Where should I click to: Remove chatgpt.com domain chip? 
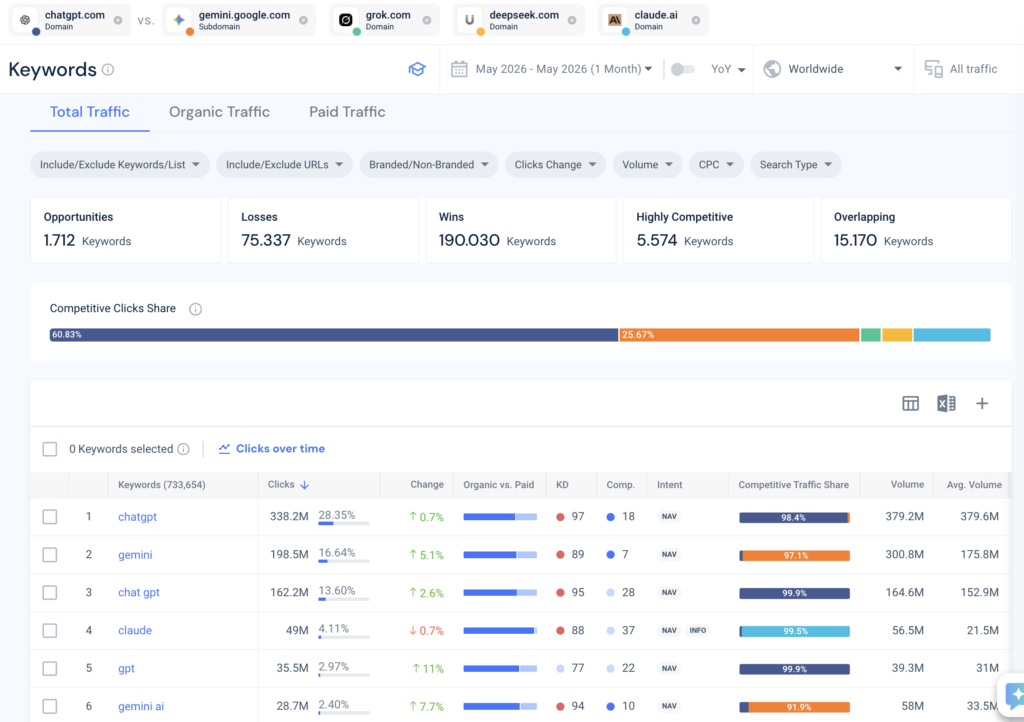pos(118,20)
